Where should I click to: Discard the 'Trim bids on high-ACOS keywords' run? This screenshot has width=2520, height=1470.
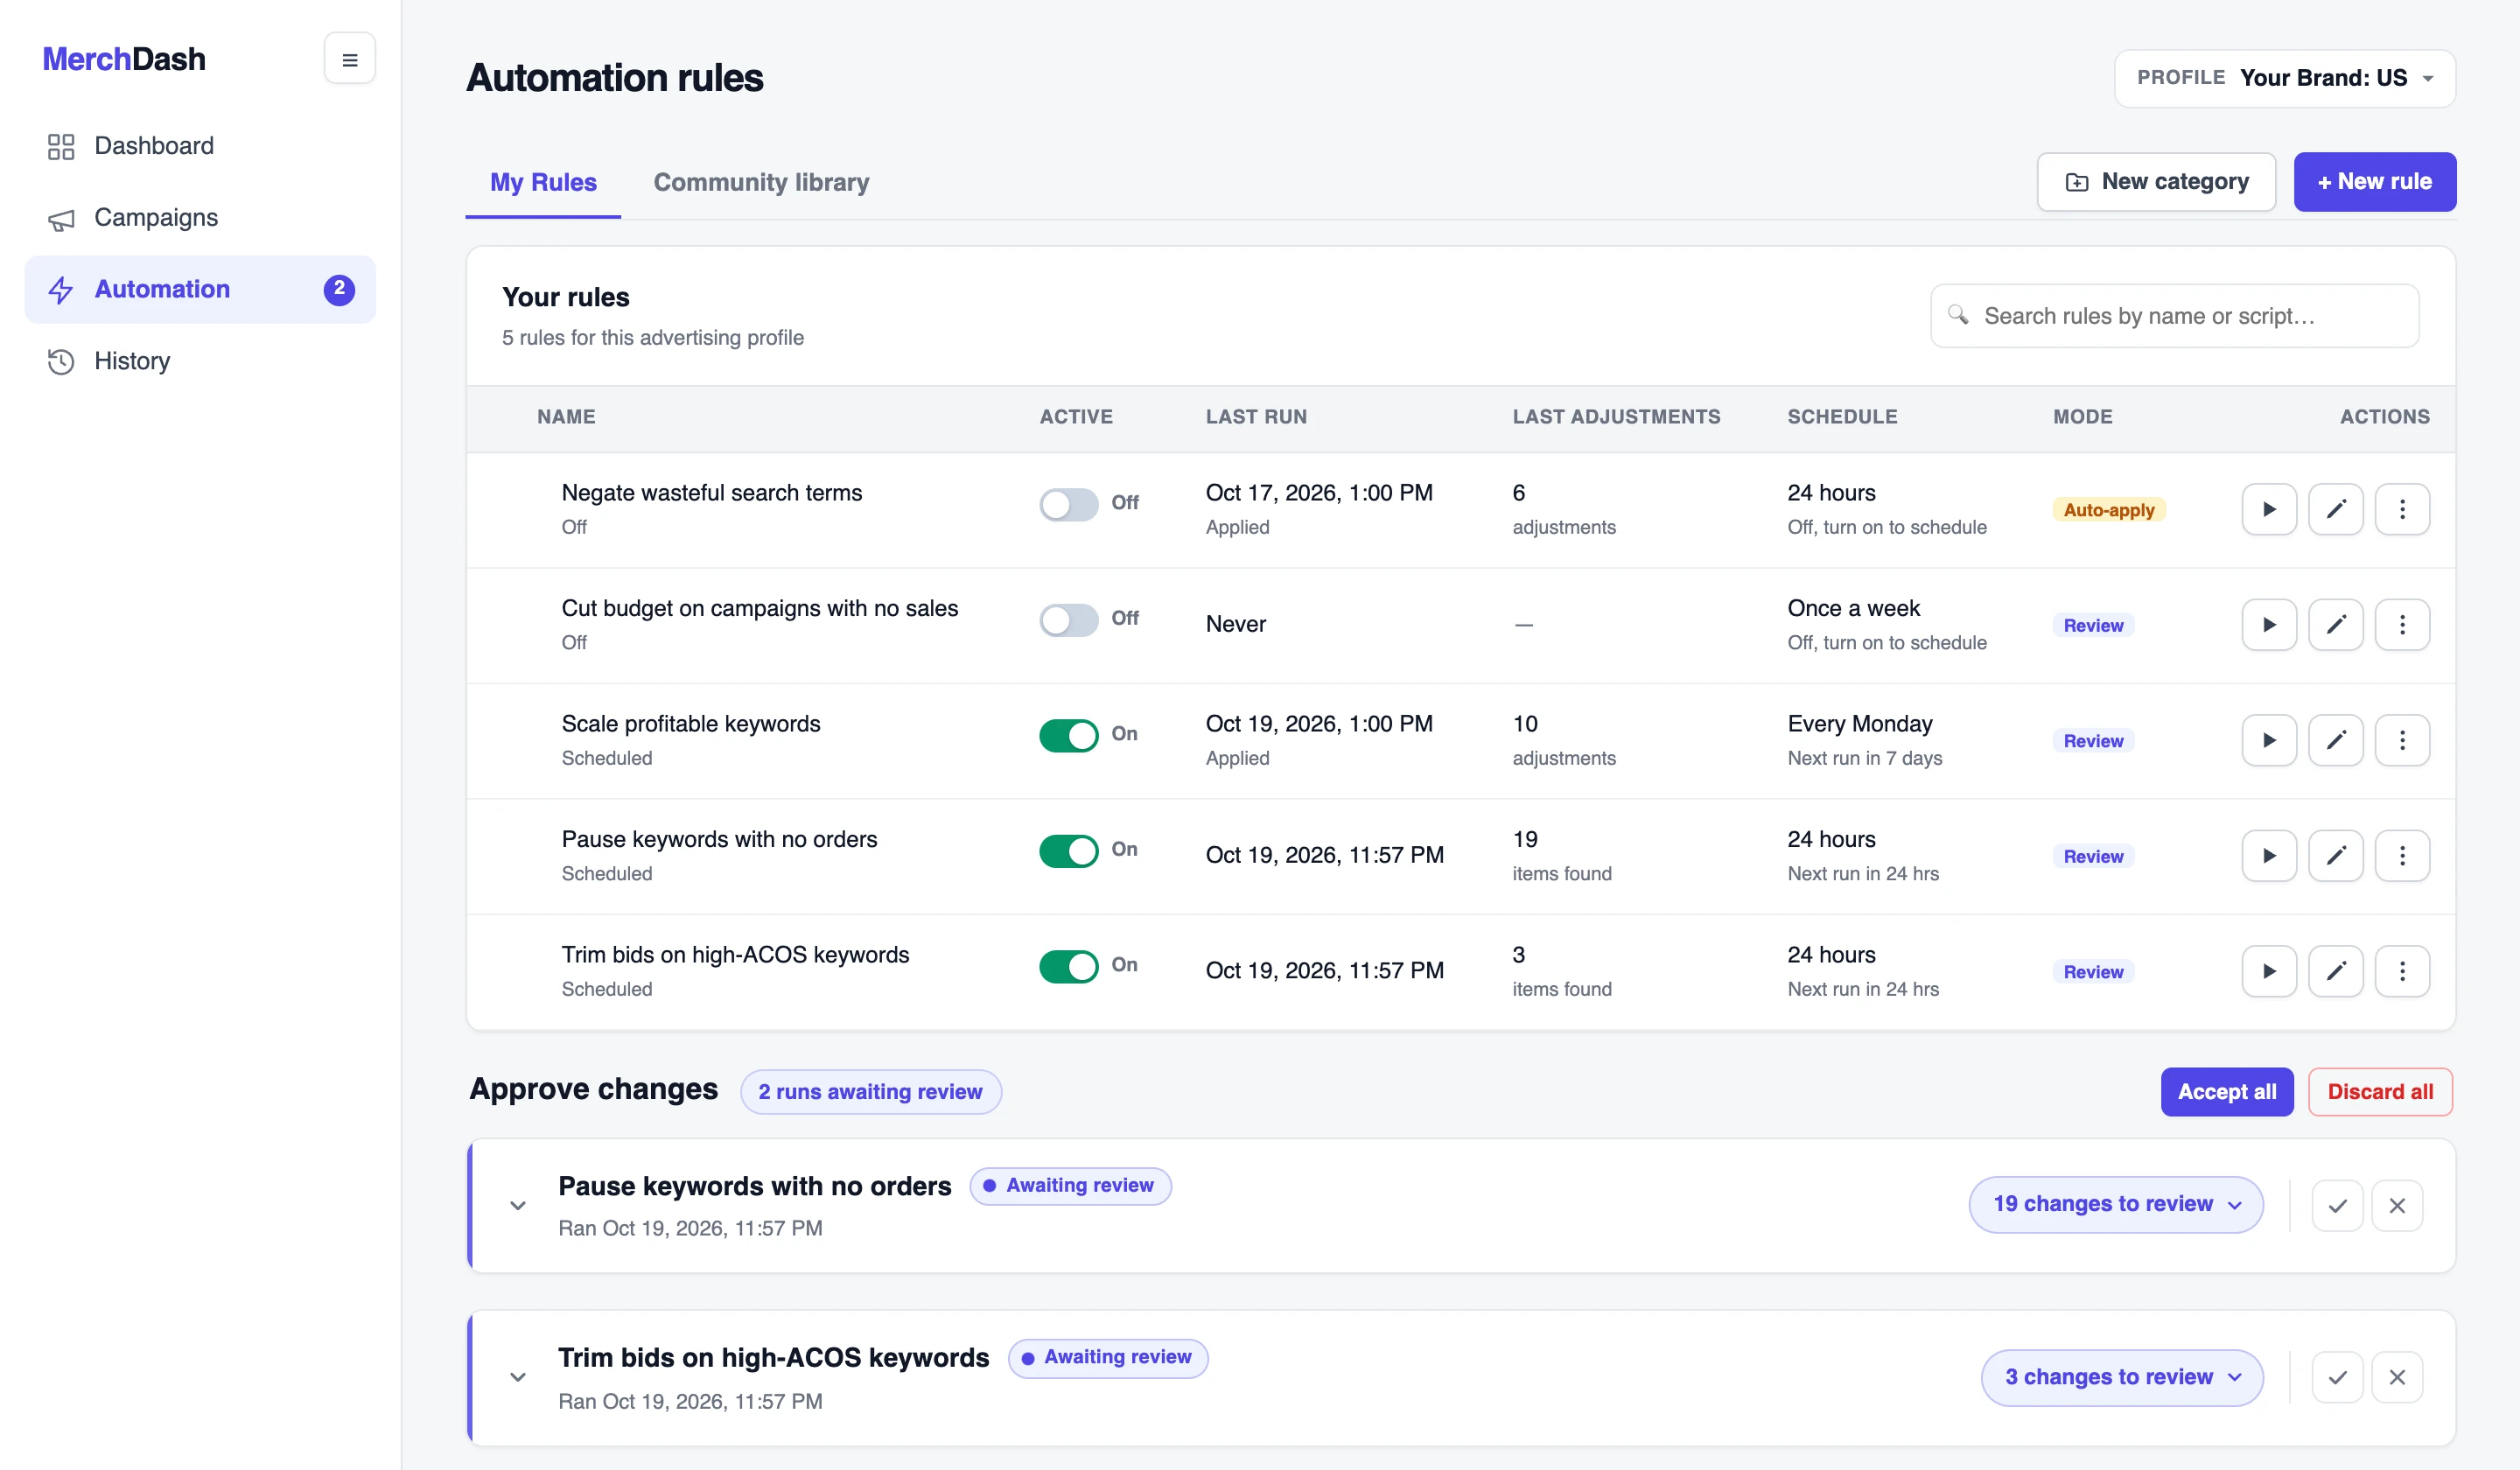pyautogui.click(x=2397, y=1377)
